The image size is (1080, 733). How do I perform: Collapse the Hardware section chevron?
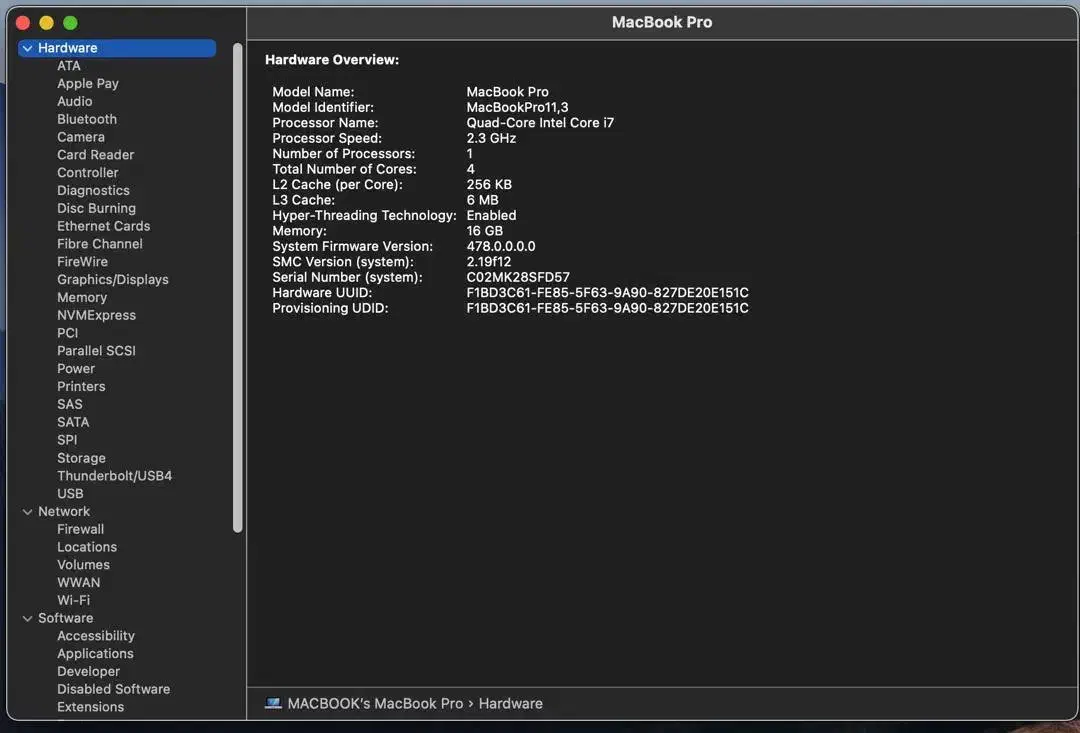(27, 48)
